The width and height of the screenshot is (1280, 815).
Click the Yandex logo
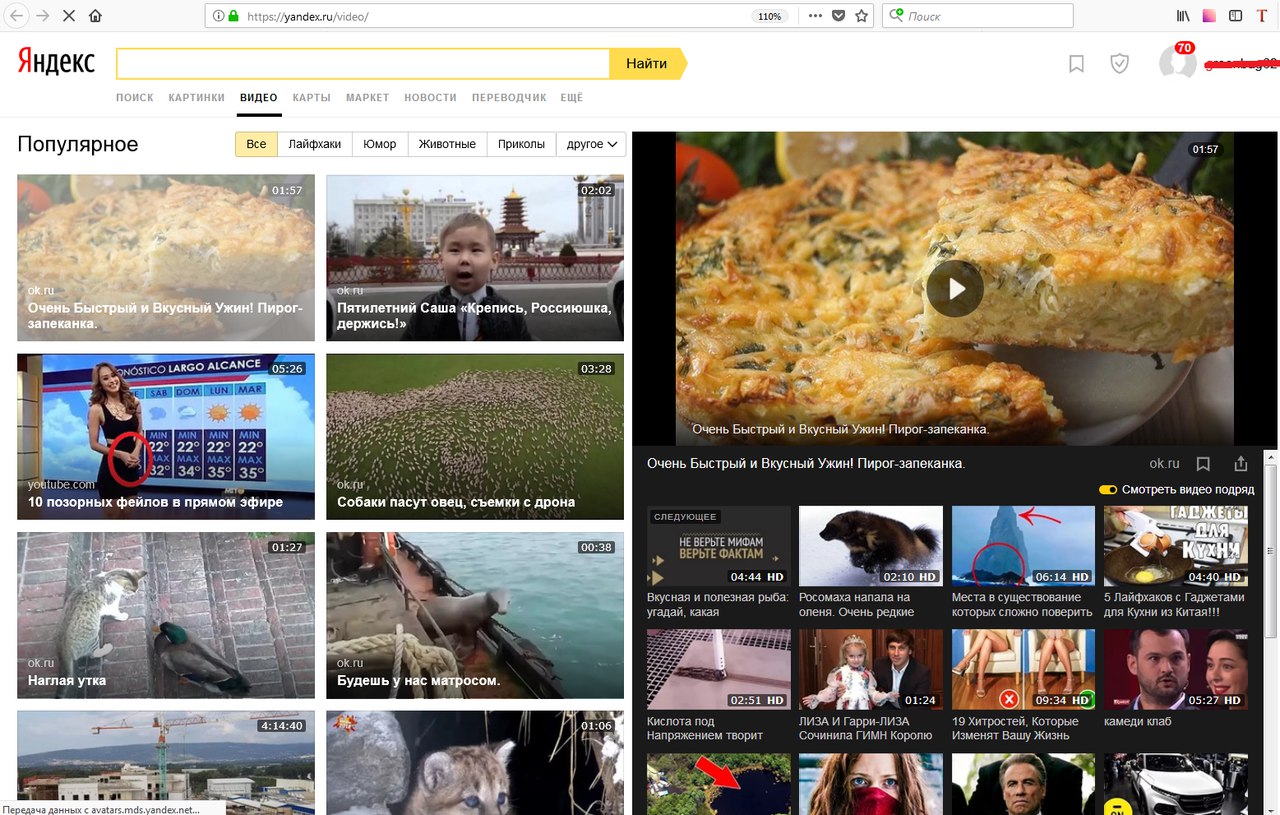[x=57, y=63]
